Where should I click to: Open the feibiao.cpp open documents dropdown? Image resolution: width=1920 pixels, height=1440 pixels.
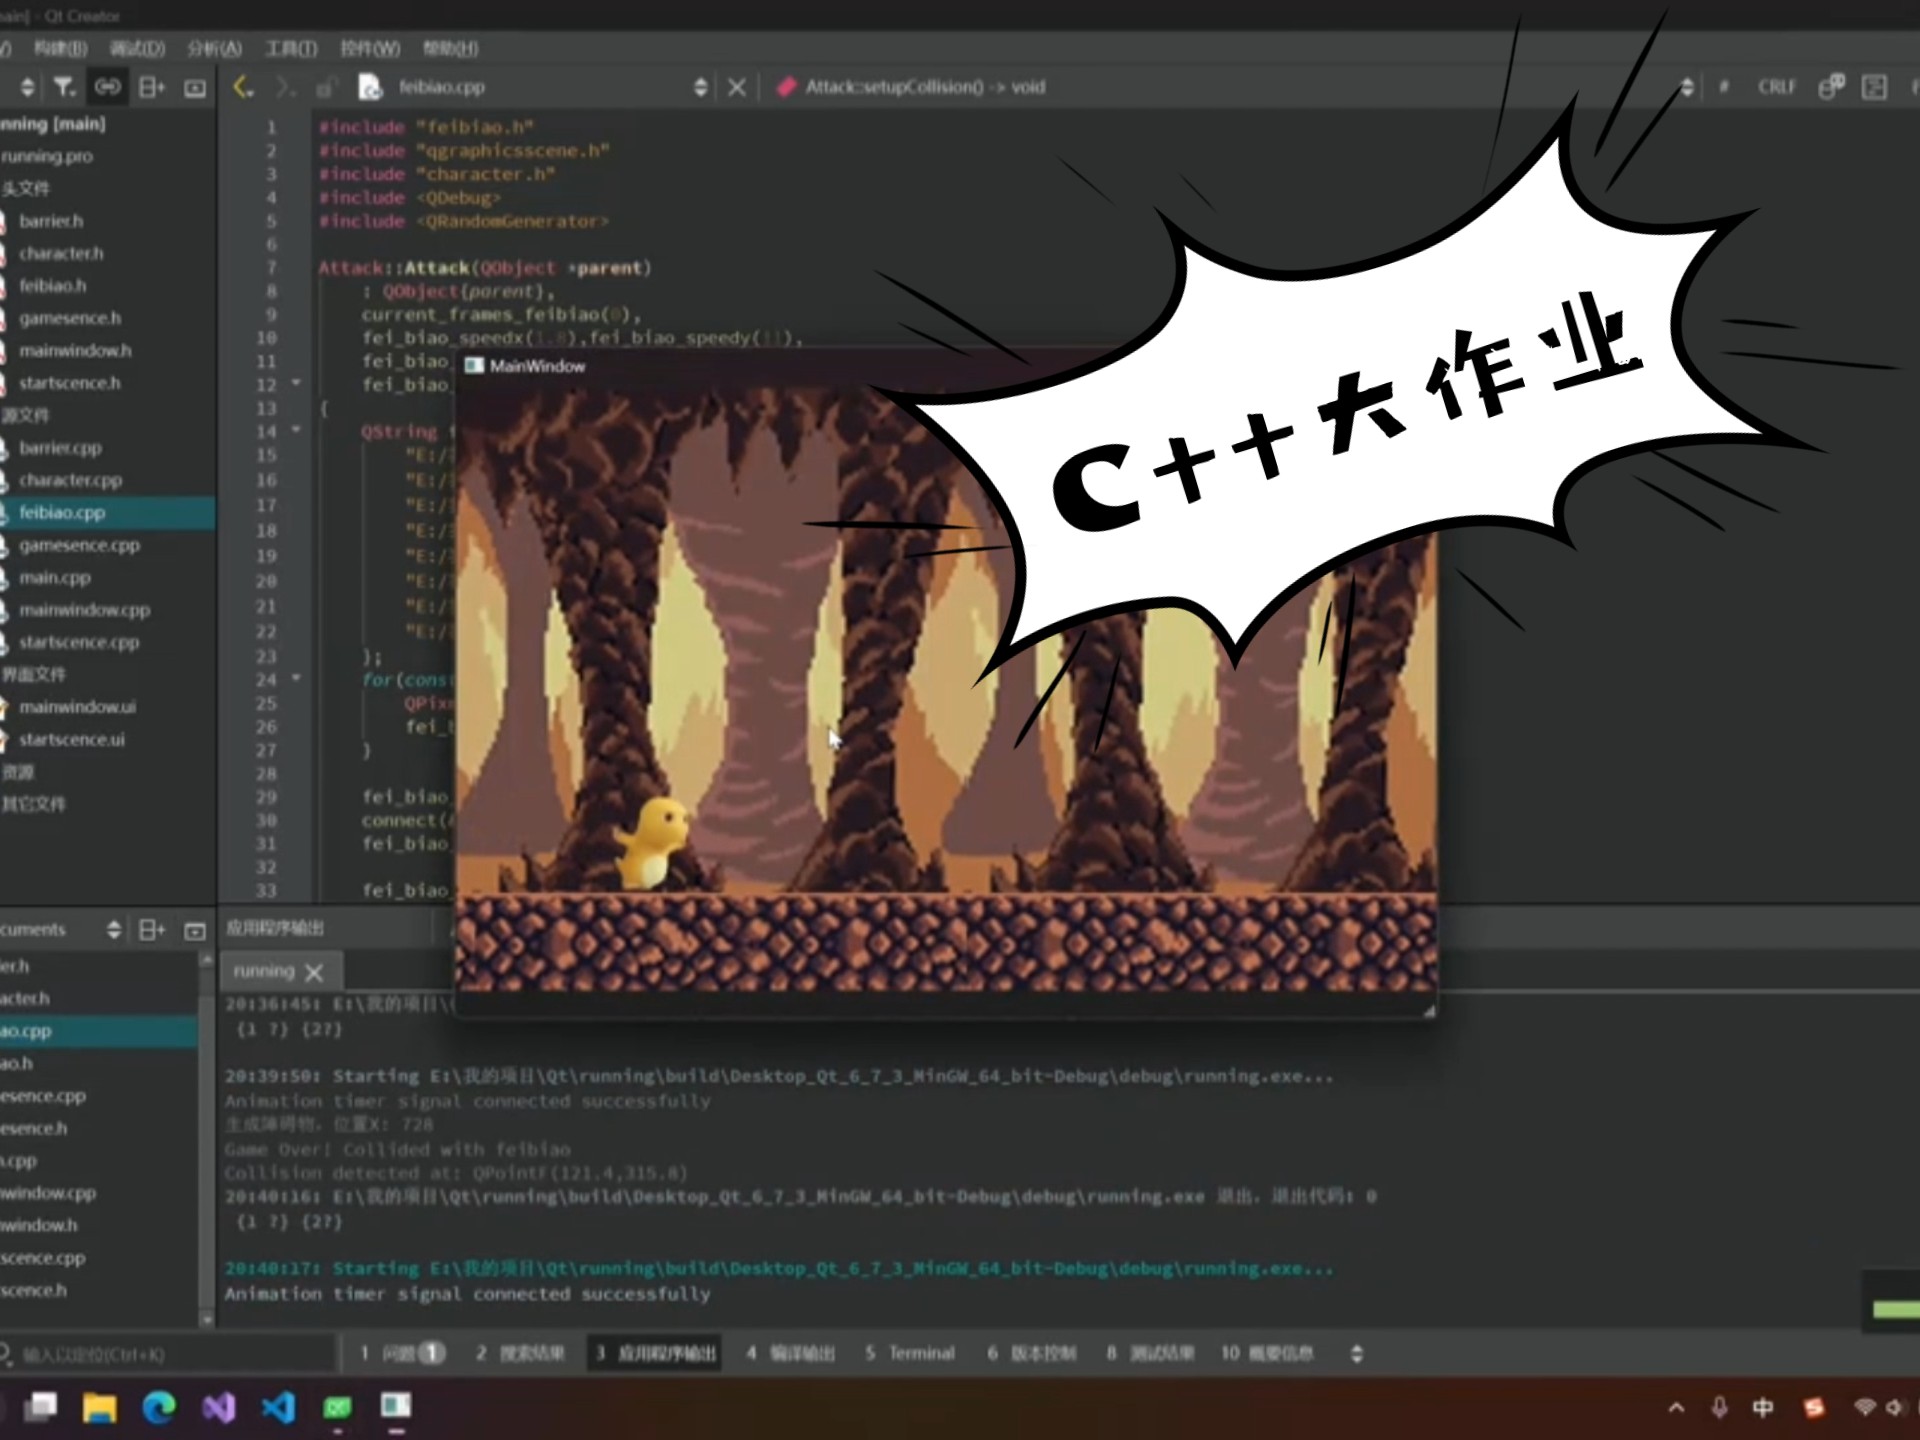click(x=700, y=87)
